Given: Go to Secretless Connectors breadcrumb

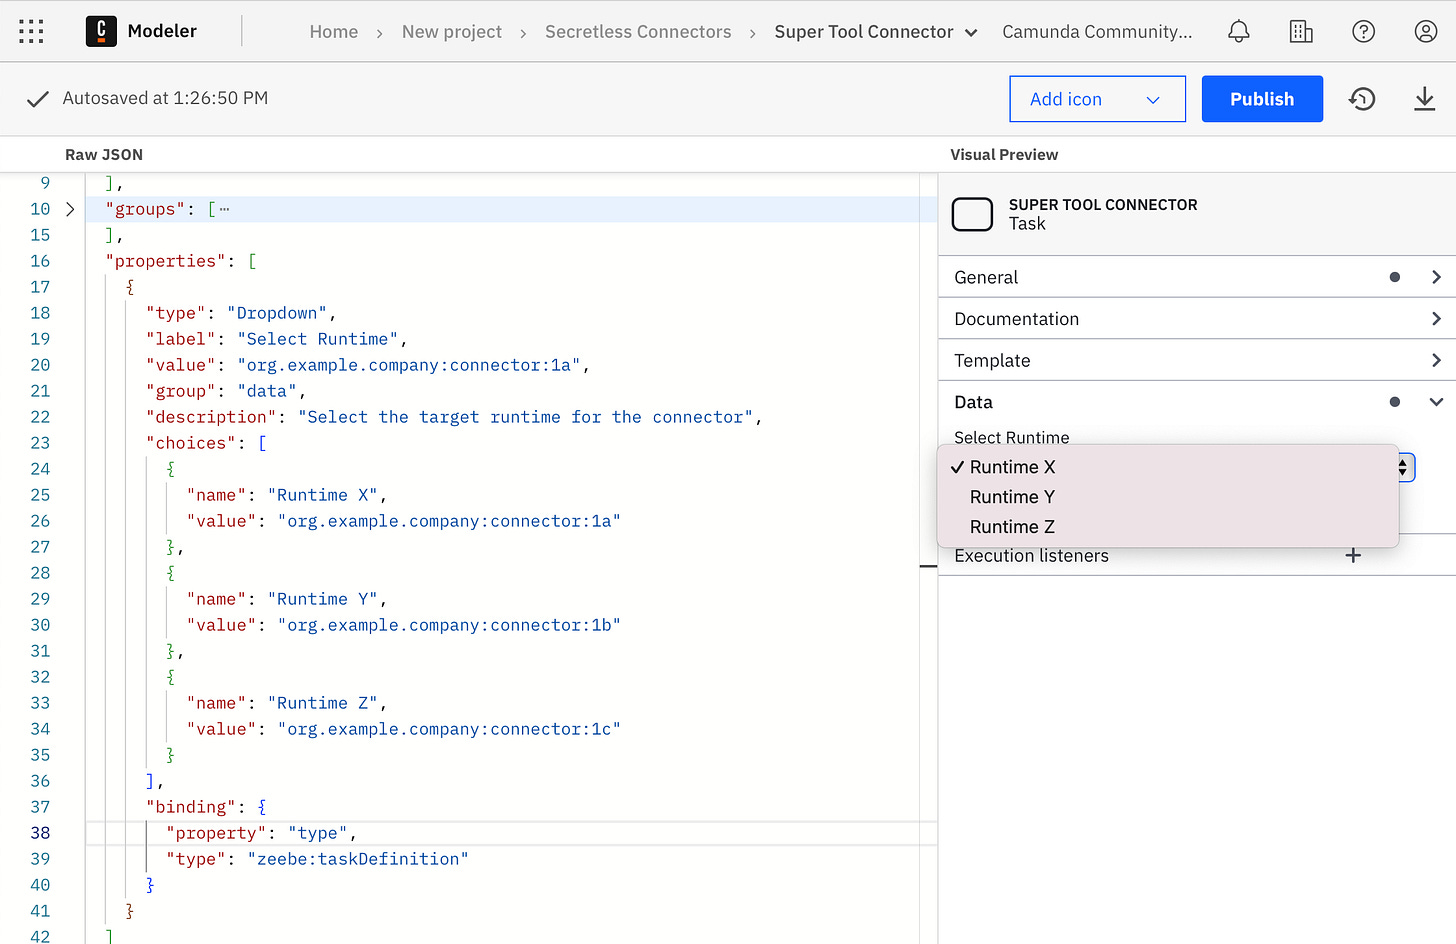Looking at the screenshot, I should (638, 32).
